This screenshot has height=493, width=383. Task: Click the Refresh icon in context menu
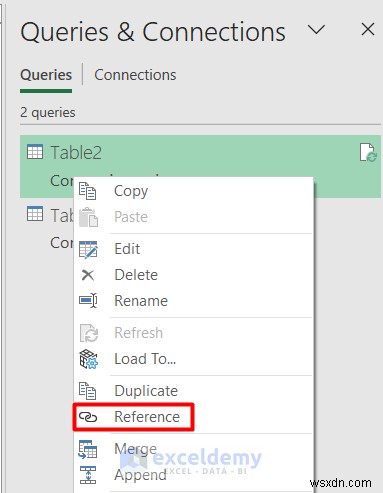[89, 333]
